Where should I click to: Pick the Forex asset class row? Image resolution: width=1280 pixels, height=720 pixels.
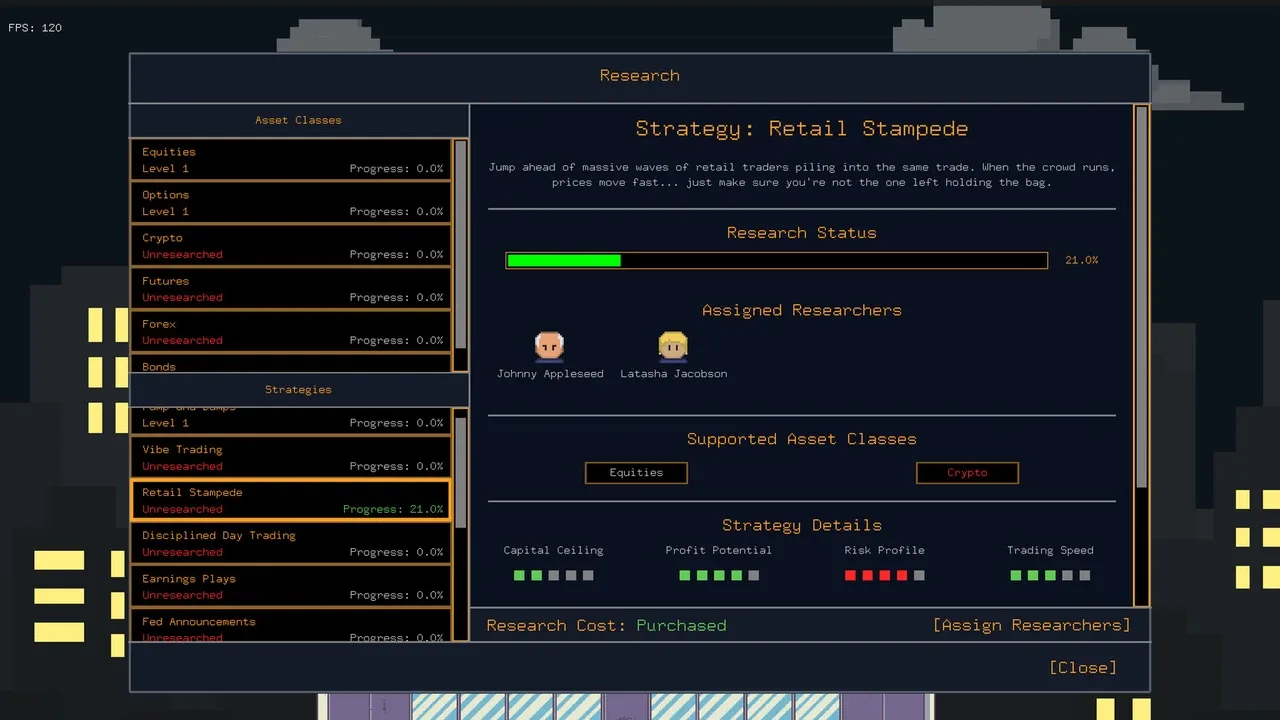click(x=291, y=332)
